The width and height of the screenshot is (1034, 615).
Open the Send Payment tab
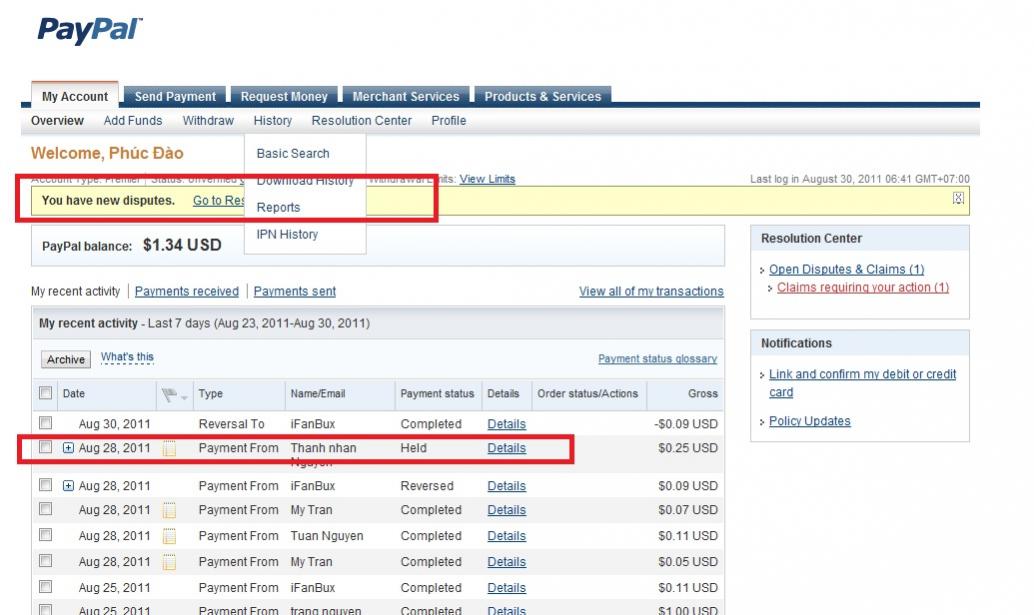[175, 96]
